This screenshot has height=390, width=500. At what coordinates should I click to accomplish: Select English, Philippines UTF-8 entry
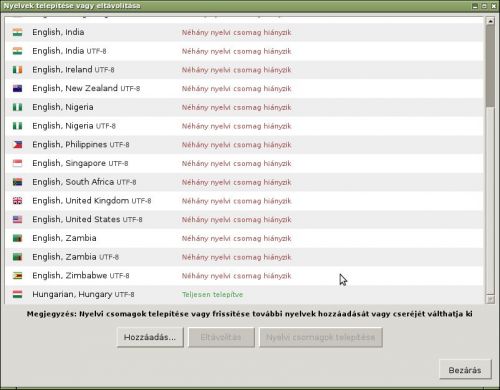coord(244,144)
